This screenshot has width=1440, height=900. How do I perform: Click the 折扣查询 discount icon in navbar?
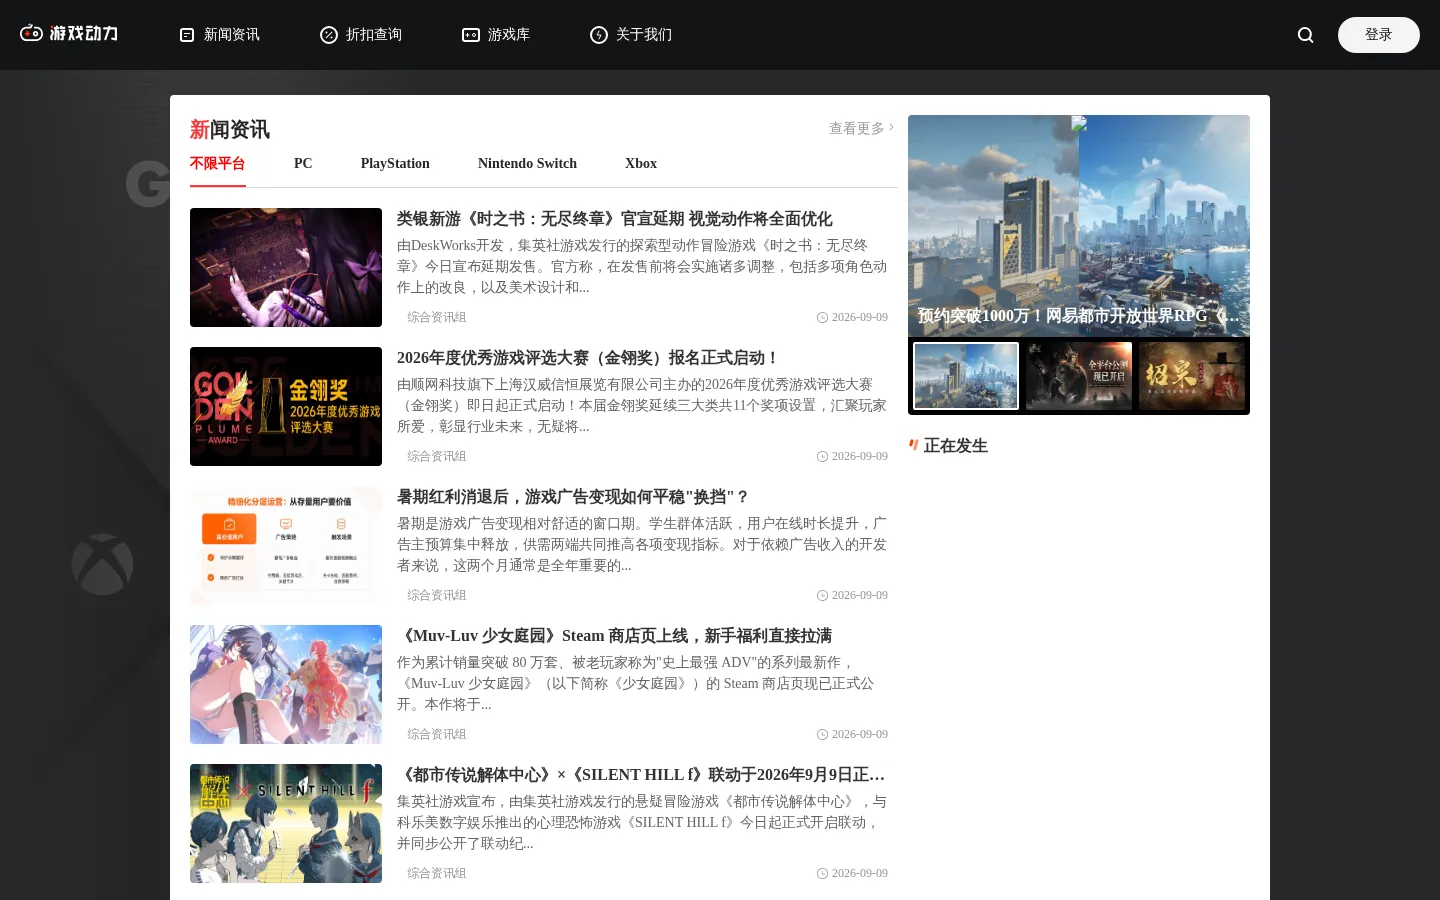pyautogui.click(x=329, y=35)
